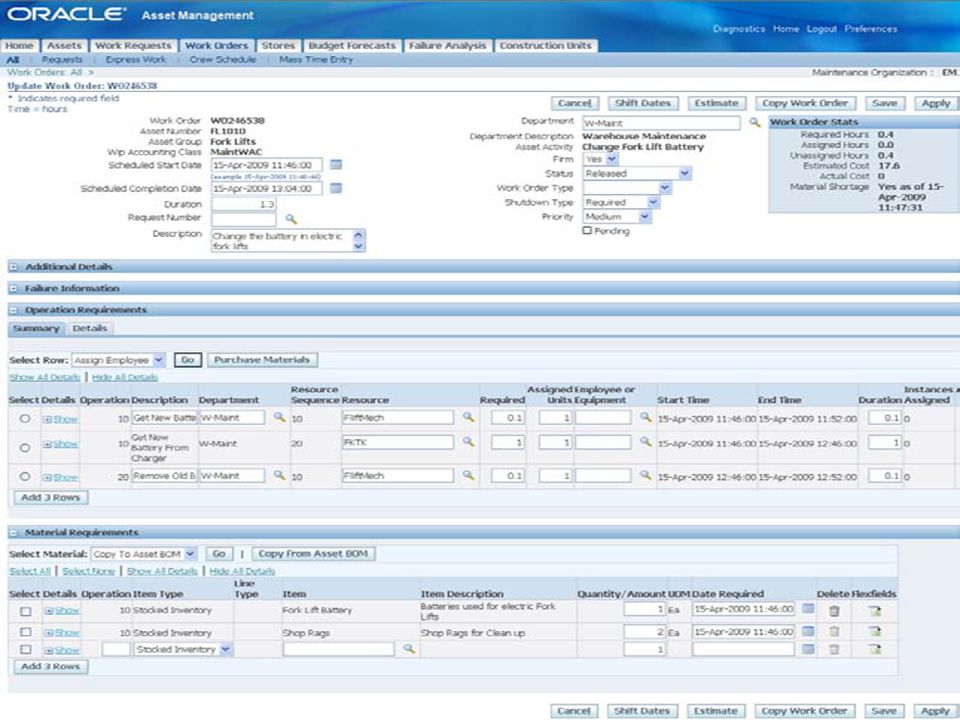Search department for Get New Batte operation row
The height and width of the screenshot is (720, 960).
279,418
